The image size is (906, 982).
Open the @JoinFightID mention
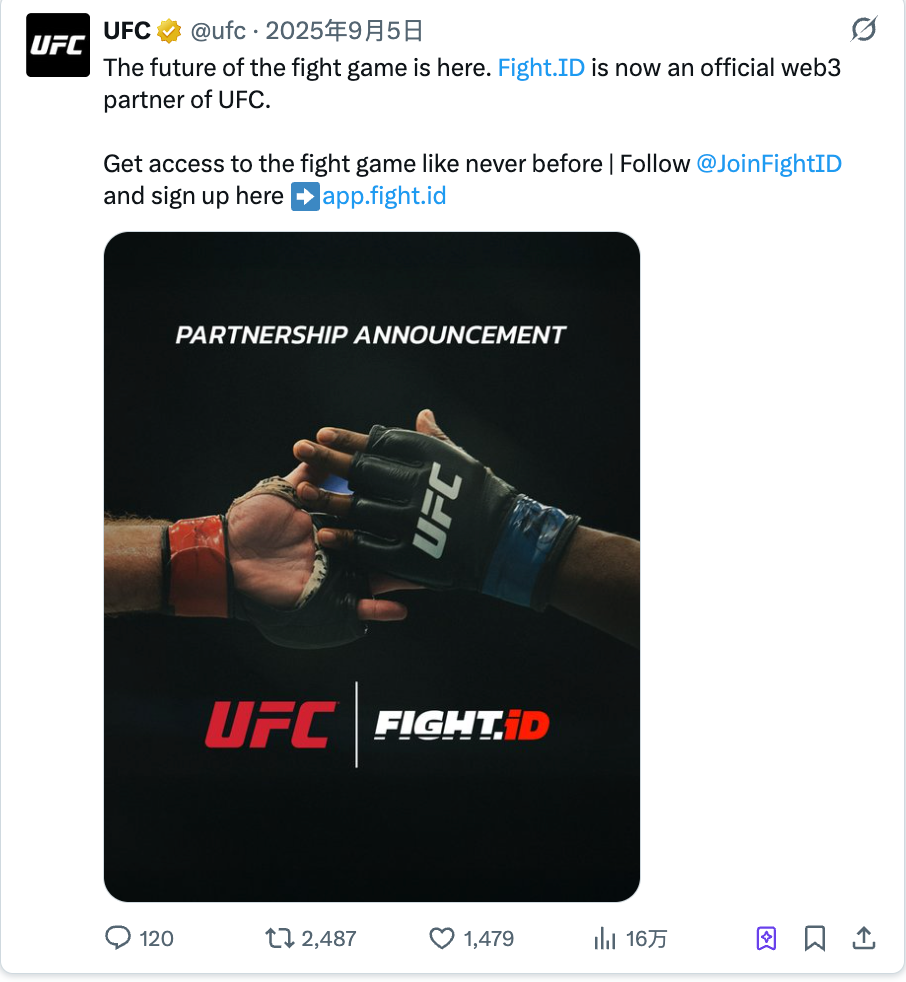coord(769,163)
